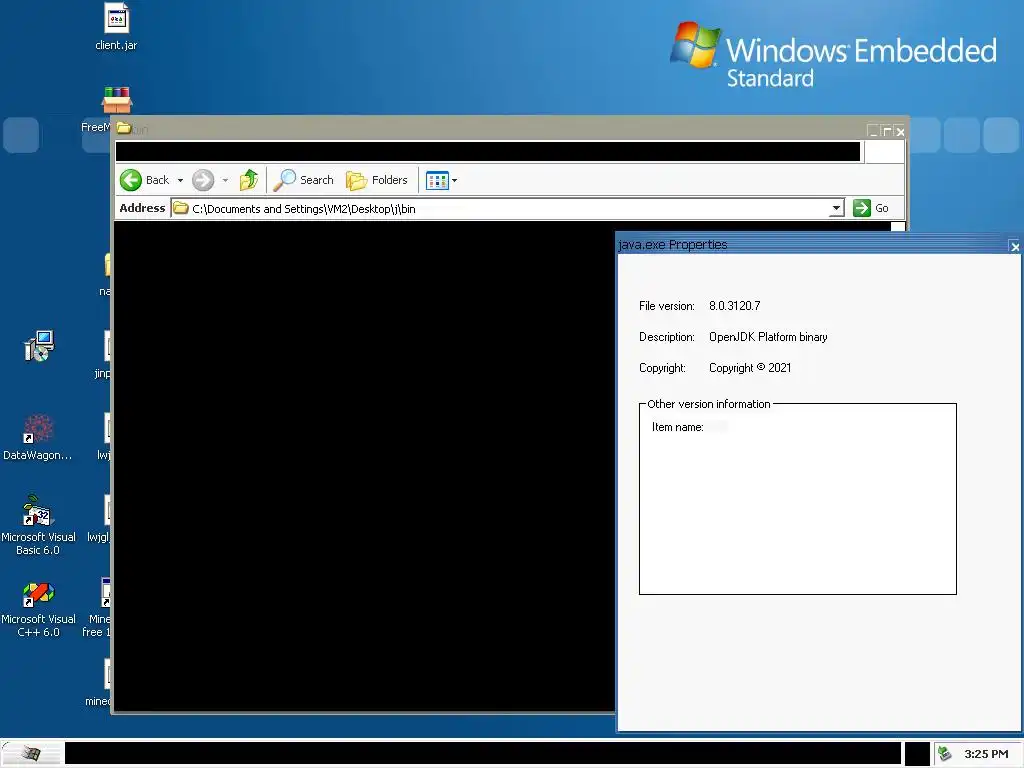Select the network setup desktop icon above DataWagon

pos(39,345)
